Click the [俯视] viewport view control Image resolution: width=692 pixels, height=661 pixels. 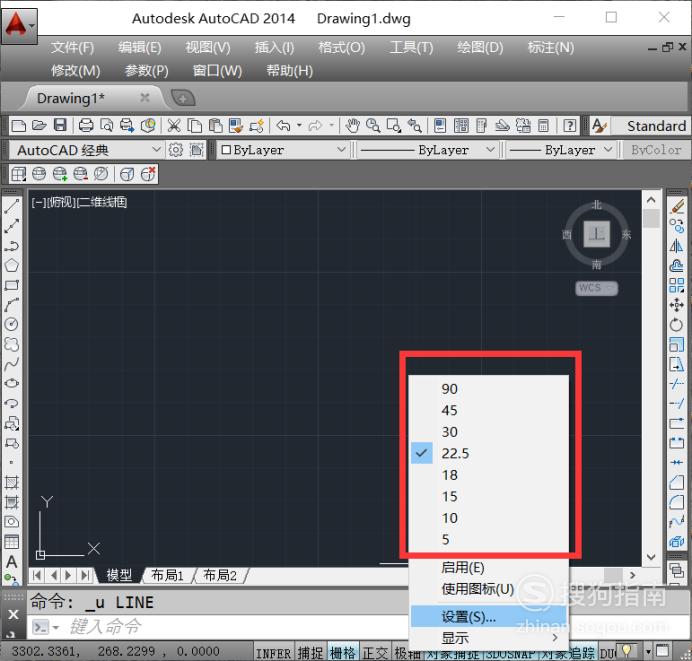point(62,202)
